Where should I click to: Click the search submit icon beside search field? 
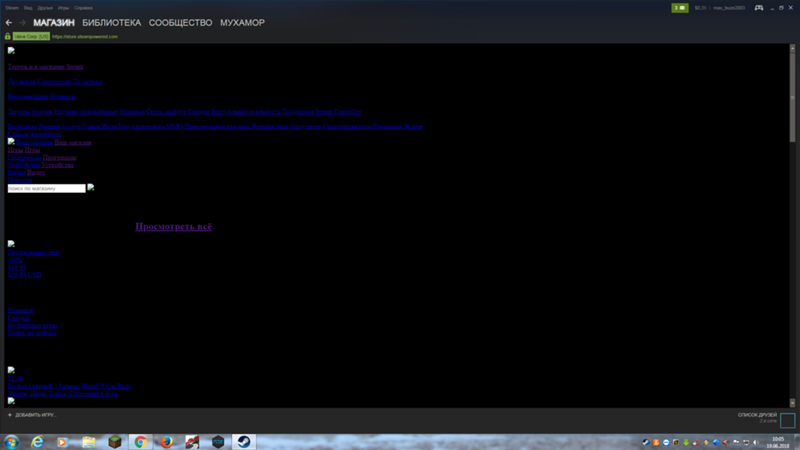point(91,188)
